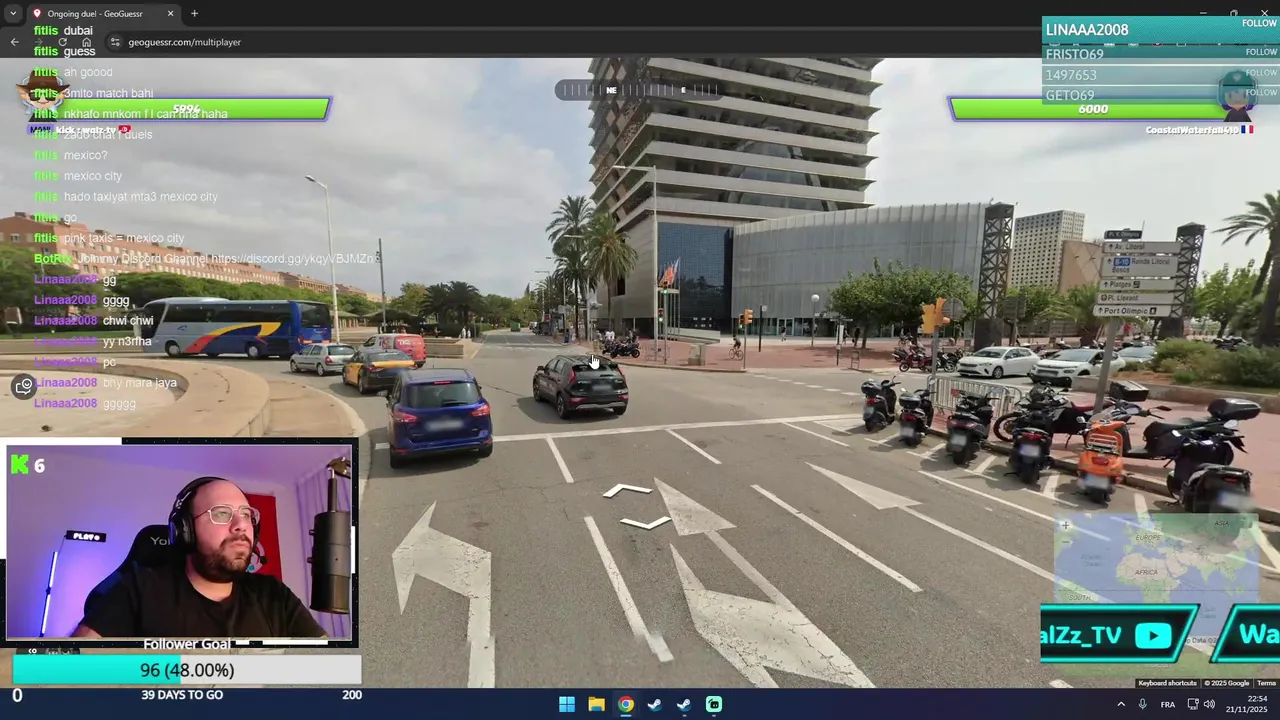Click the Terms link

pos(1266,683)
